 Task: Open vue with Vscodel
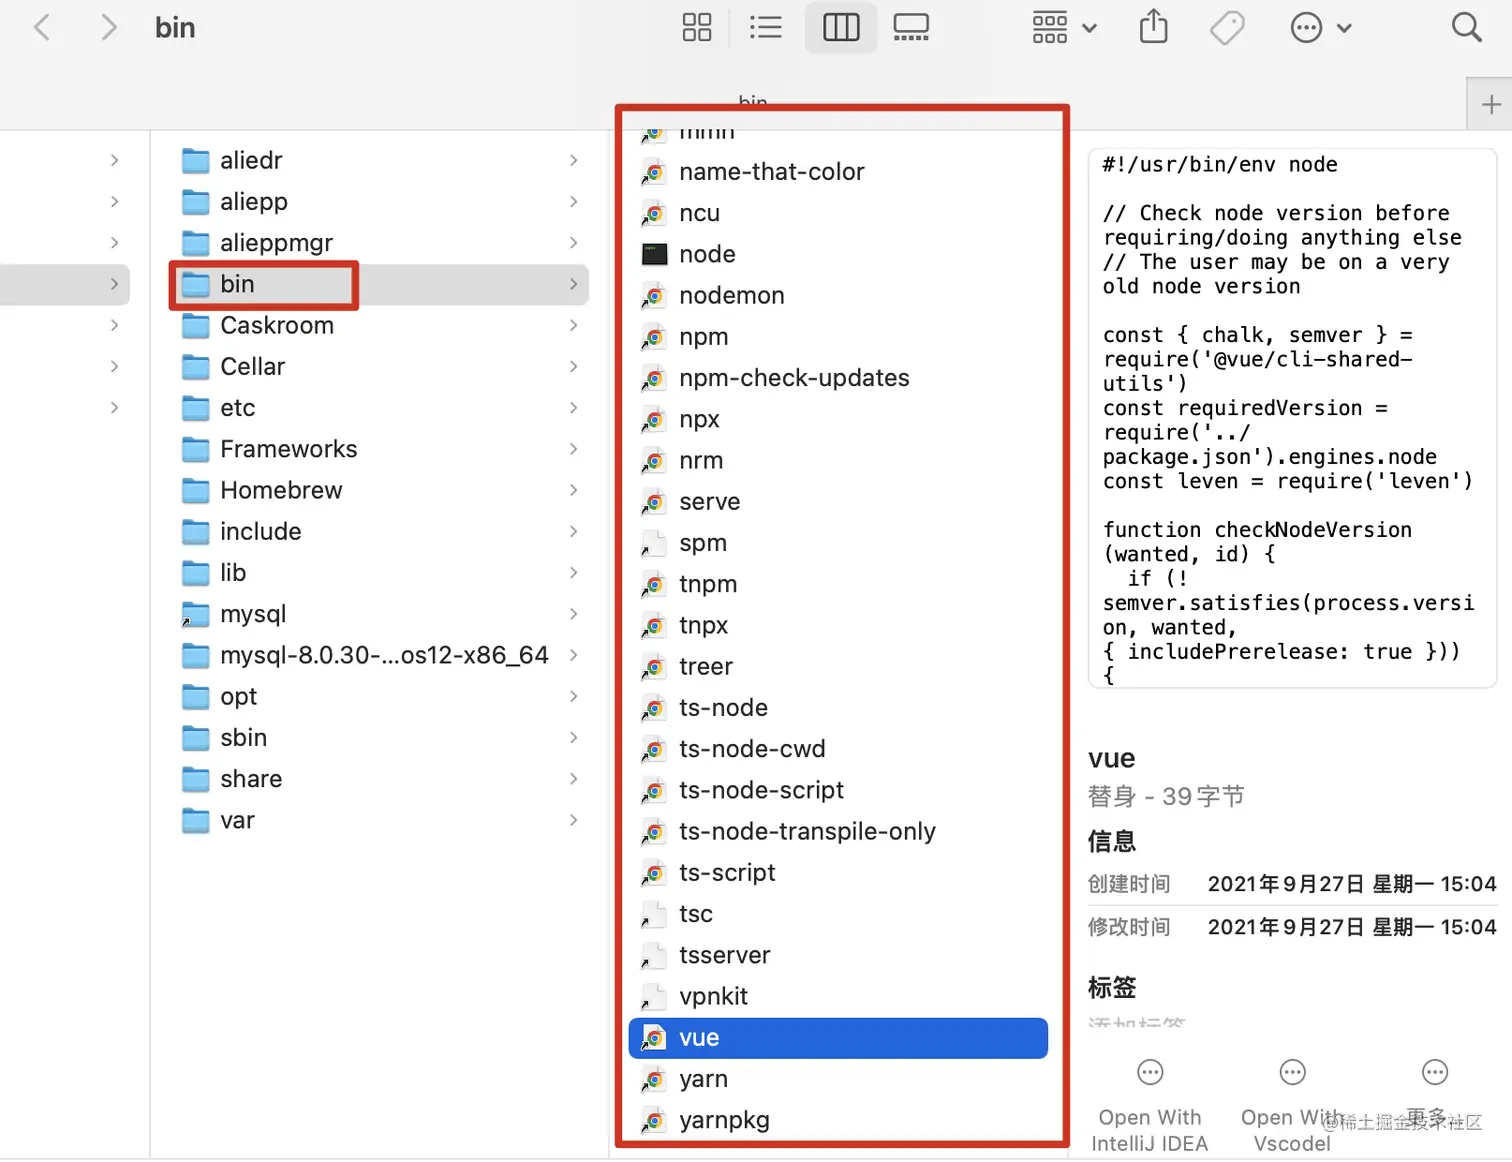(1292, 1105)
